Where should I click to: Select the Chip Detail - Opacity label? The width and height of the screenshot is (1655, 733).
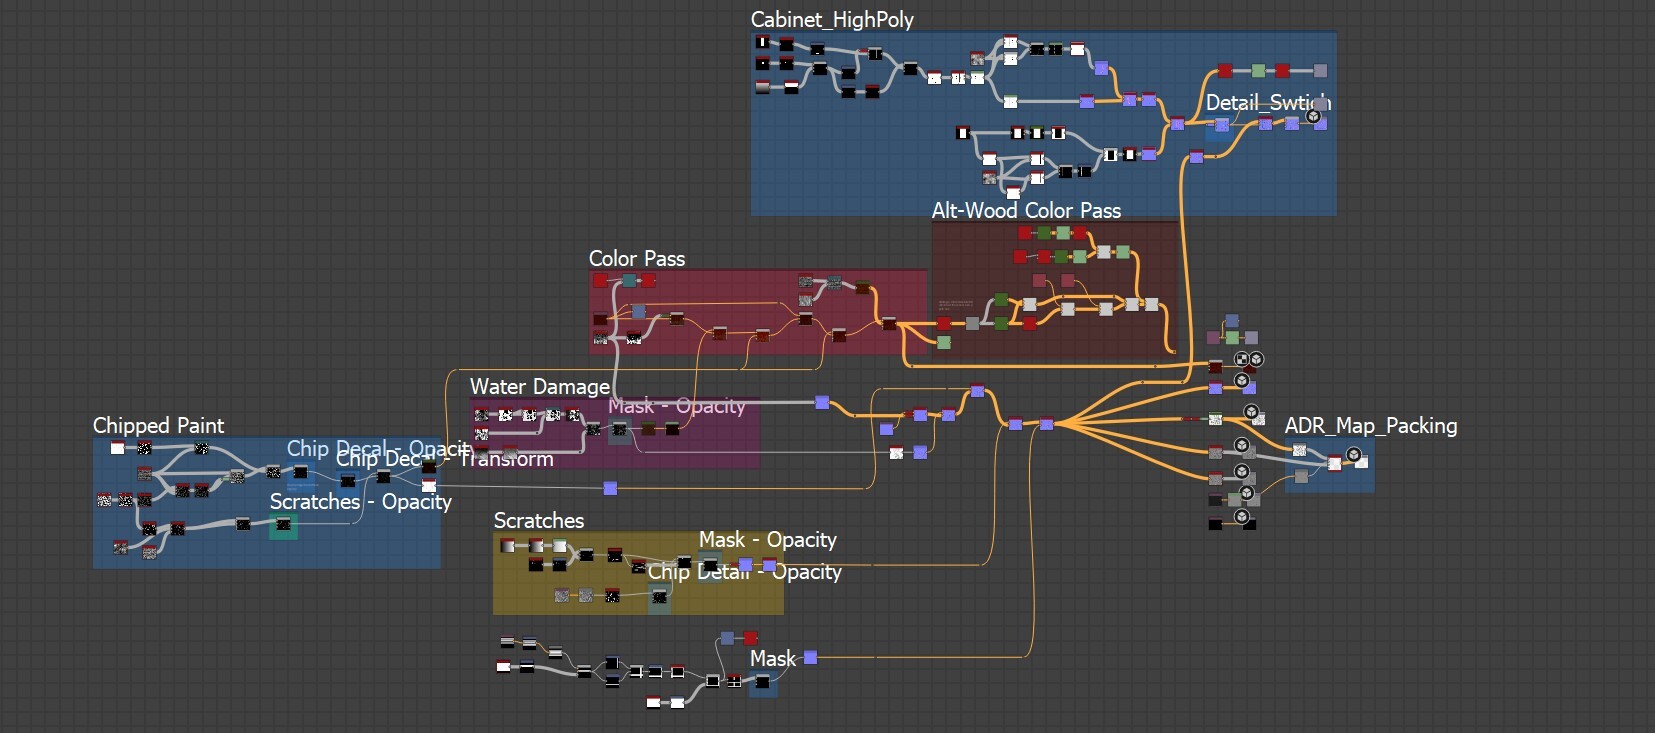(745, 571)
